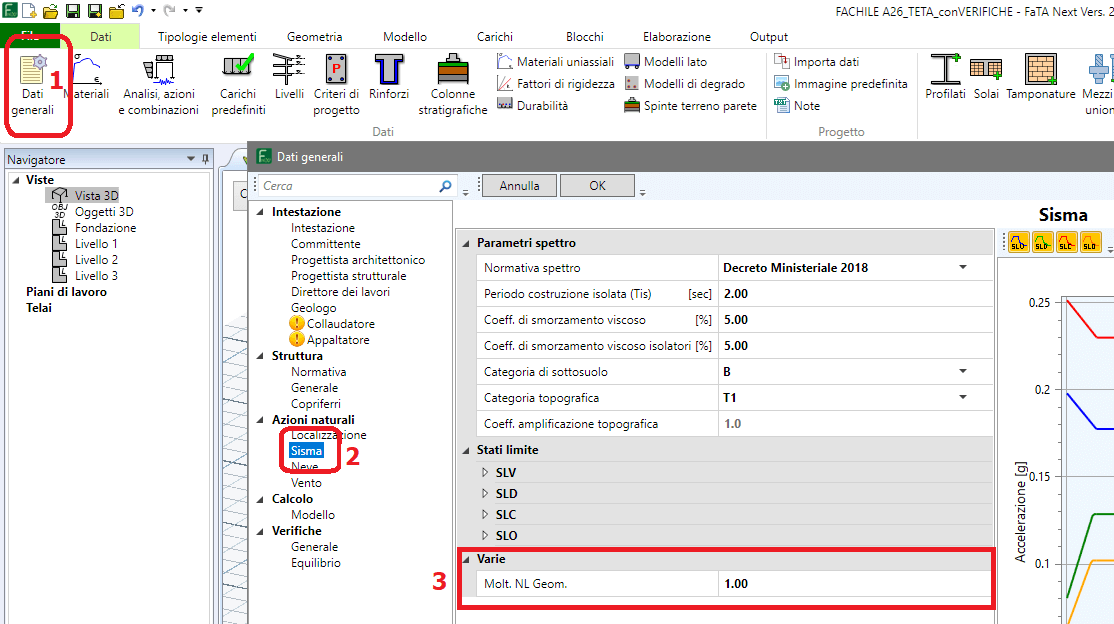This screenshot has width=1114, height=624.
Task: Collapse the Stati limite section
Action: click(466, 450)
